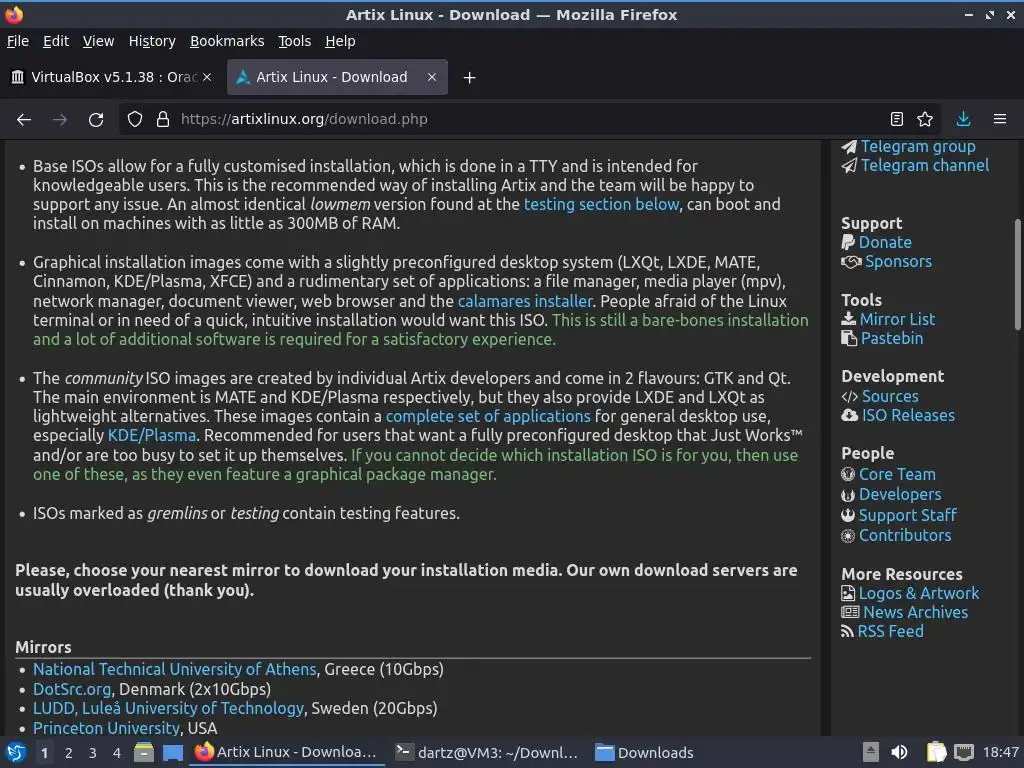The height and width of the screenshot is (768, 1024).
Task: Open clipboard manager tray icon
Action: [x=936, y=752]
